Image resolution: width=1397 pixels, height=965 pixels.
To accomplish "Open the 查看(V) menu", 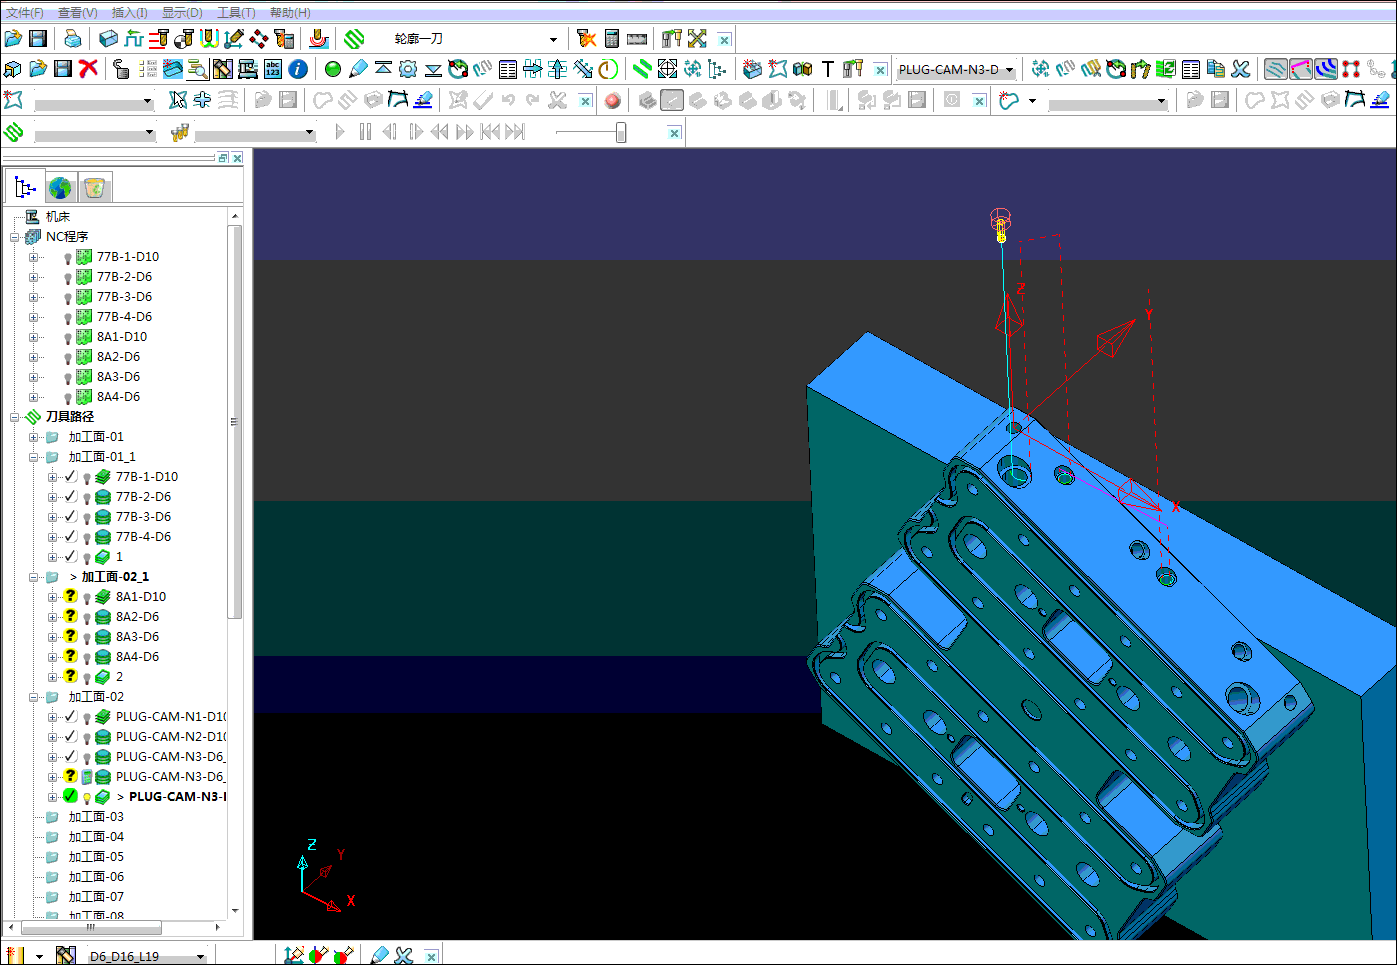I will 77,12.
